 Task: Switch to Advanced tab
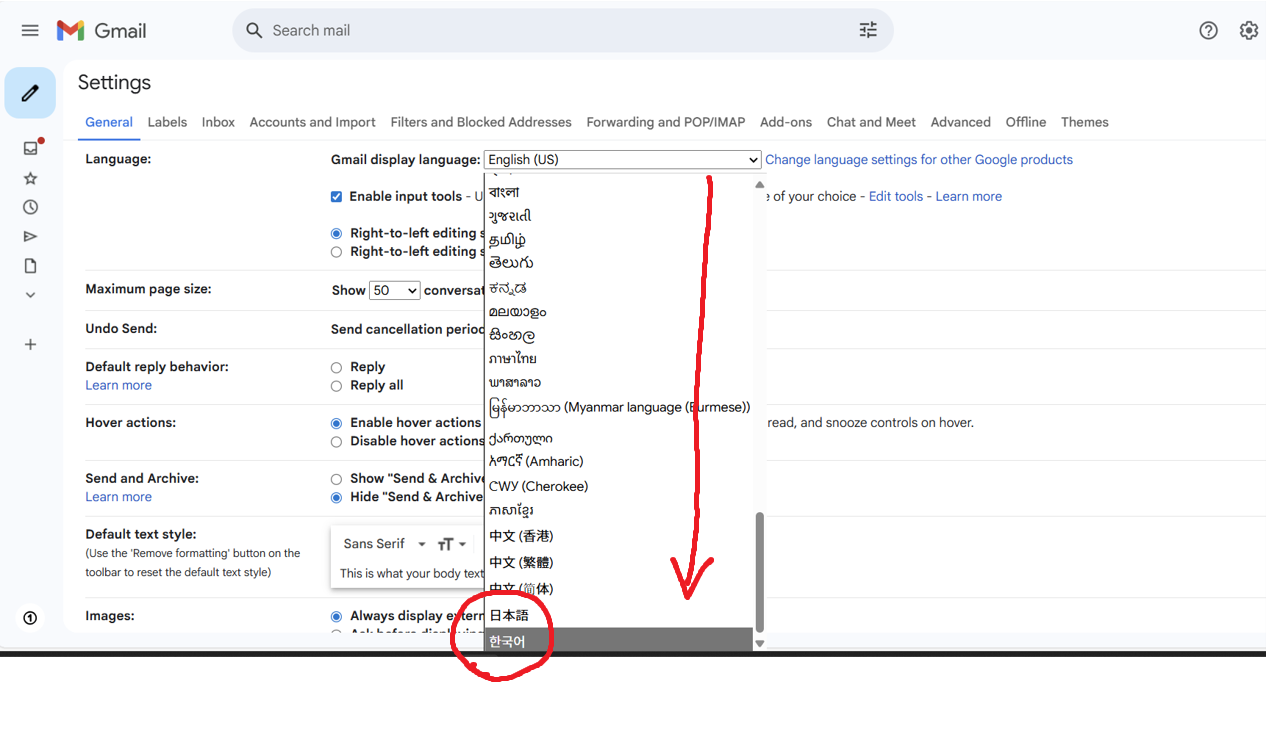(961, 122)
